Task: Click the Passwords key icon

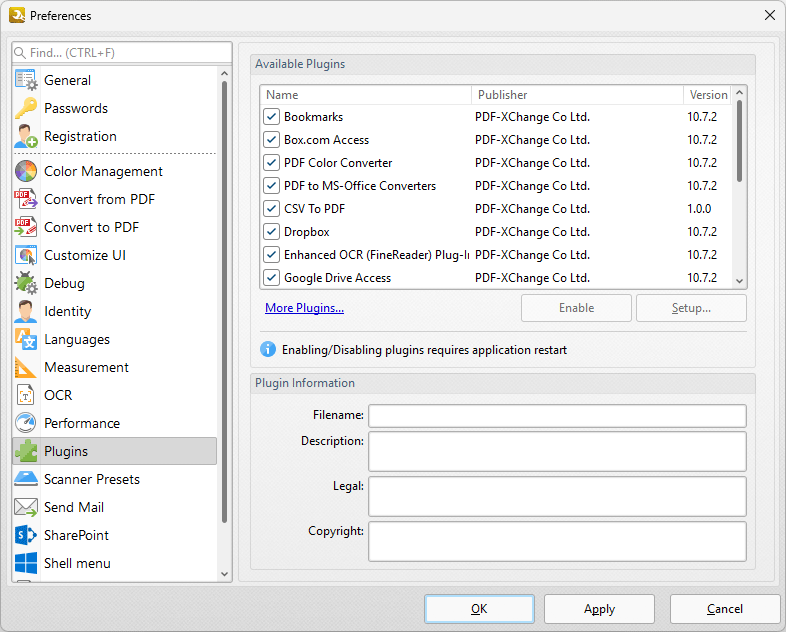Action: (x=26, y=108)
